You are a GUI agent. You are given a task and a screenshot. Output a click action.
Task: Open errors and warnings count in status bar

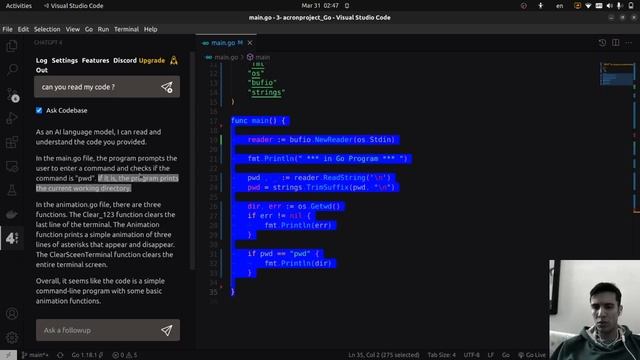coord(125,355)
